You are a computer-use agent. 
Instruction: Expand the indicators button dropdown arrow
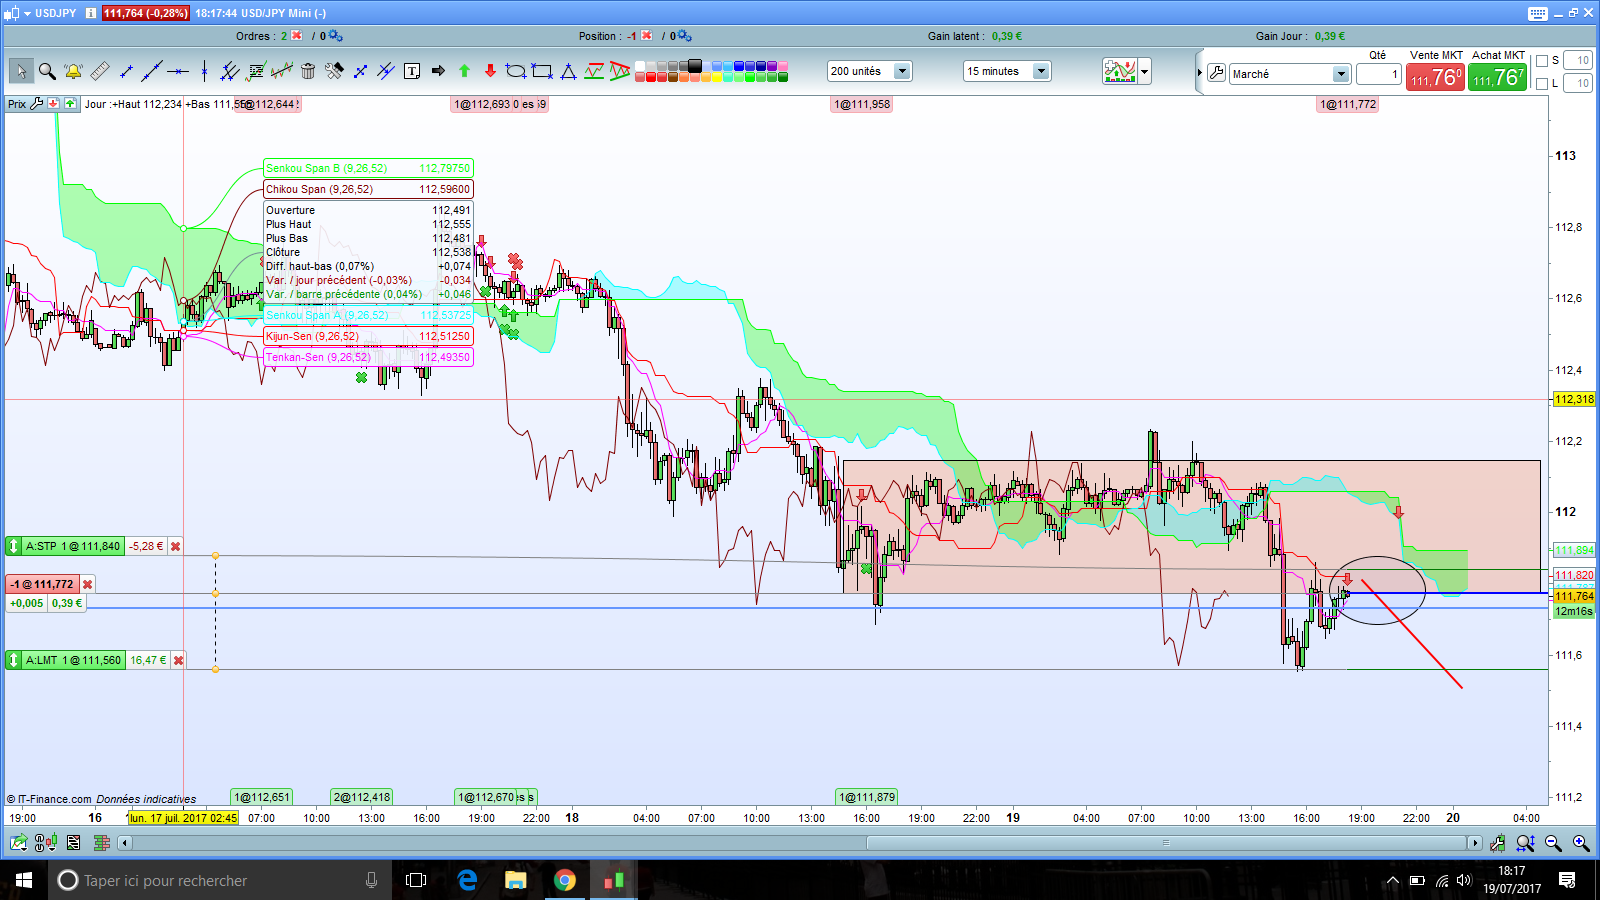click(x=1145, y=71)
